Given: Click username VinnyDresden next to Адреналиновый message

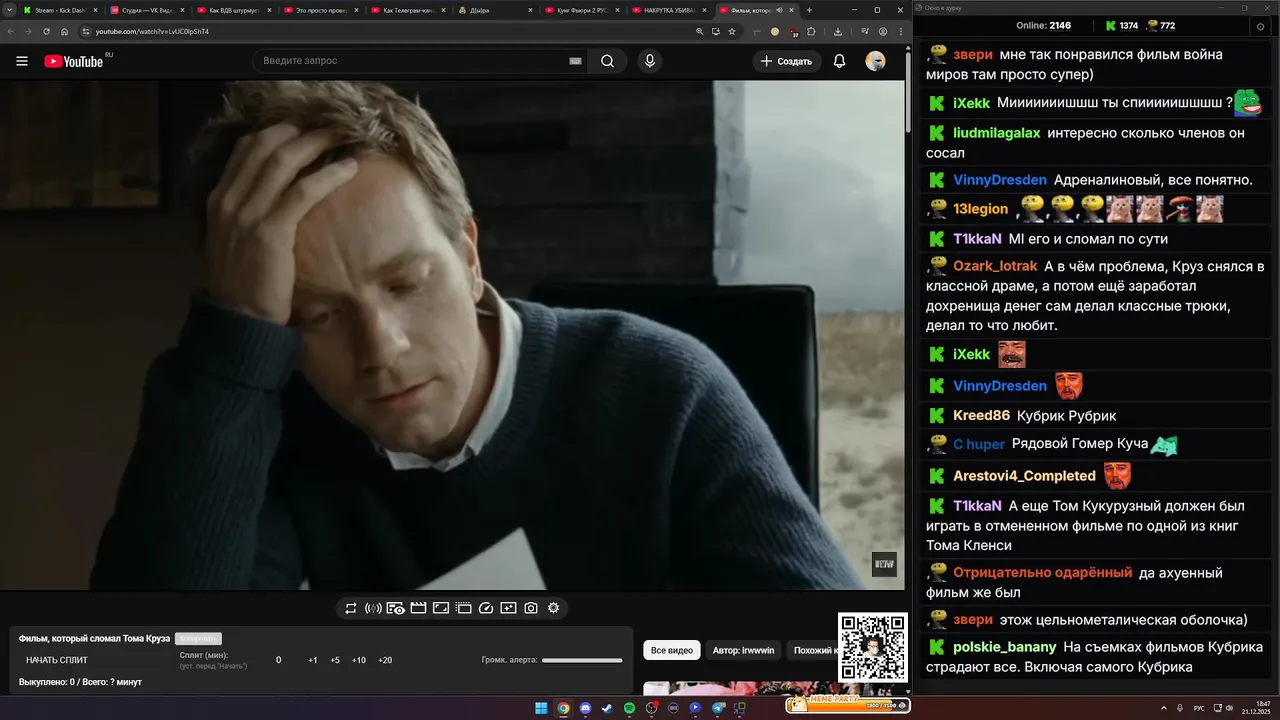Looking at the screenshot, I should pos(1000,180).
